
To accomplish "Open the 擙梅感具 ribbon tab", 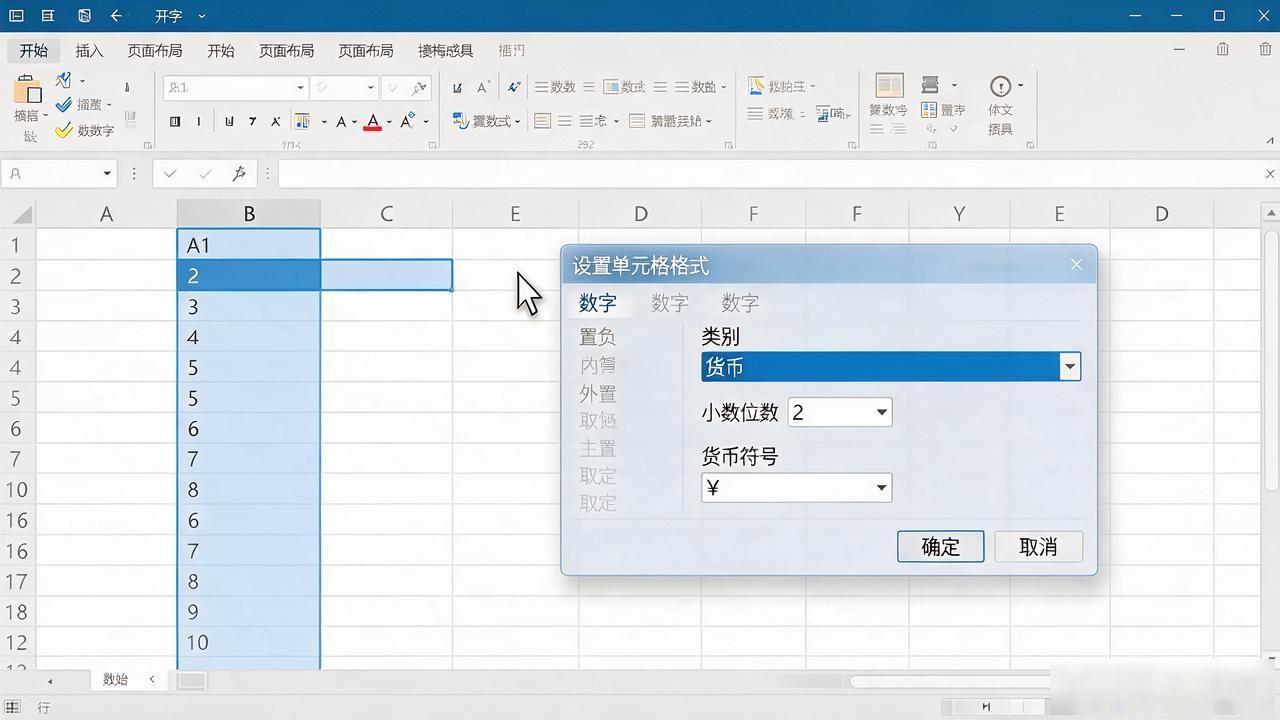I will coord(445,50).
